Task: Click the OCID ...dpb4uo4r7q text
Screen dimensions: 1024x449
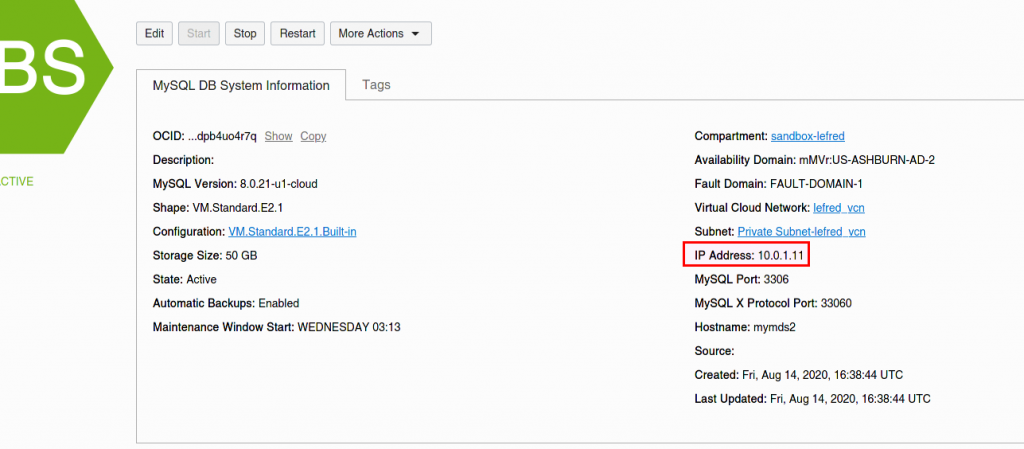Action: pyautogui.click(x=204, y=136)
